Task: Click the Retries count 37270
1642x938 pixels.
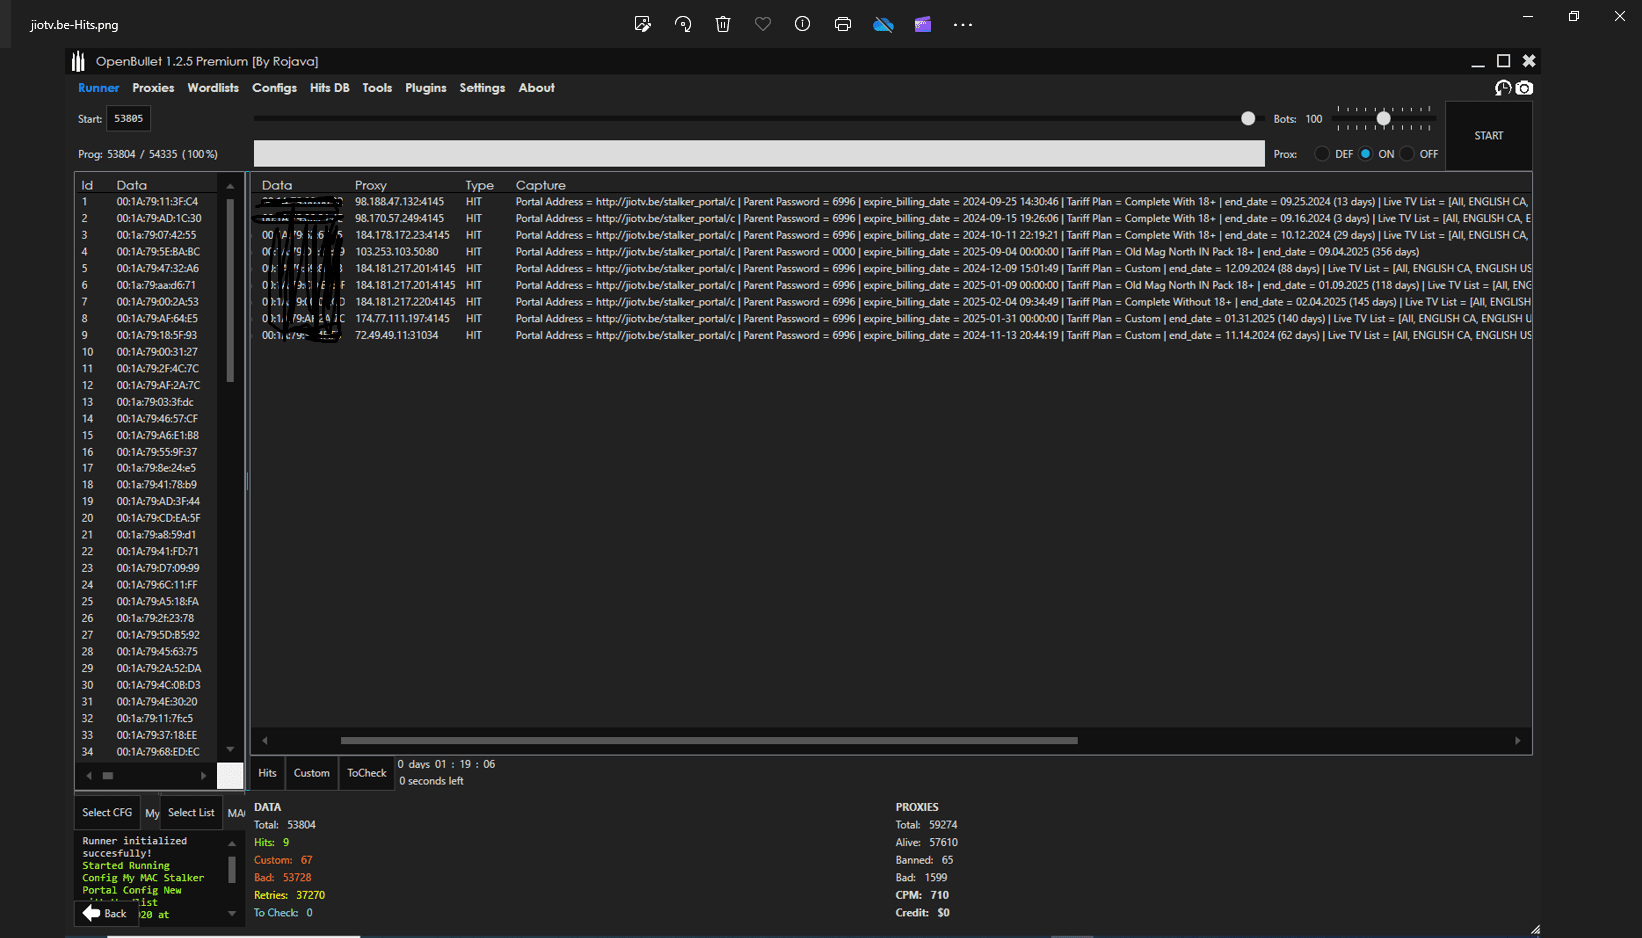Action: pos(310,895)
